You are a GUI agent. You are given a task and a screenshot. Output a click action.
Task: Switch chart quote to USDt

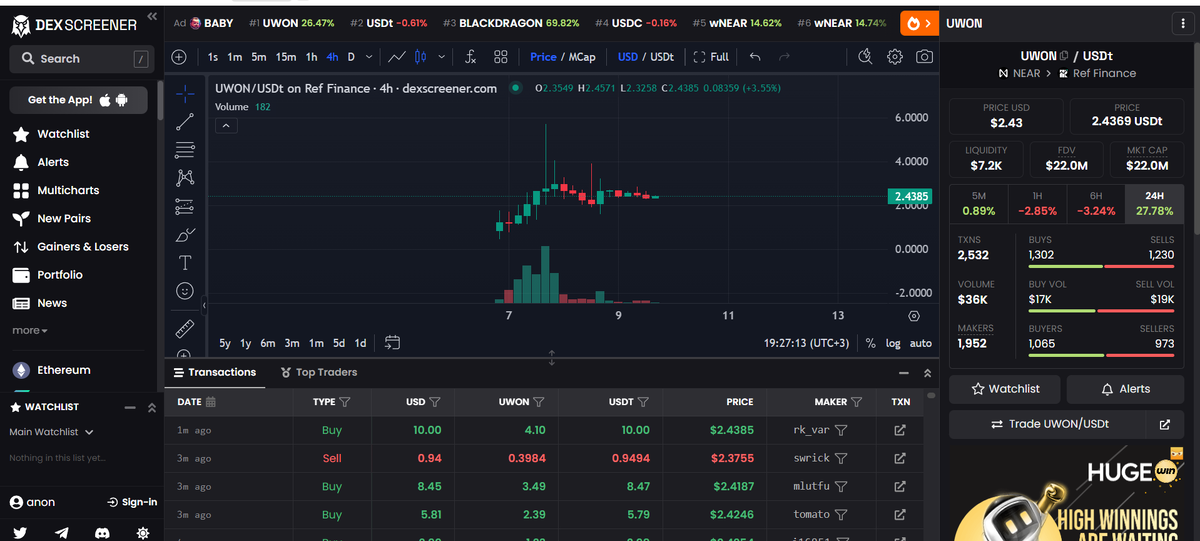(662, 57)
